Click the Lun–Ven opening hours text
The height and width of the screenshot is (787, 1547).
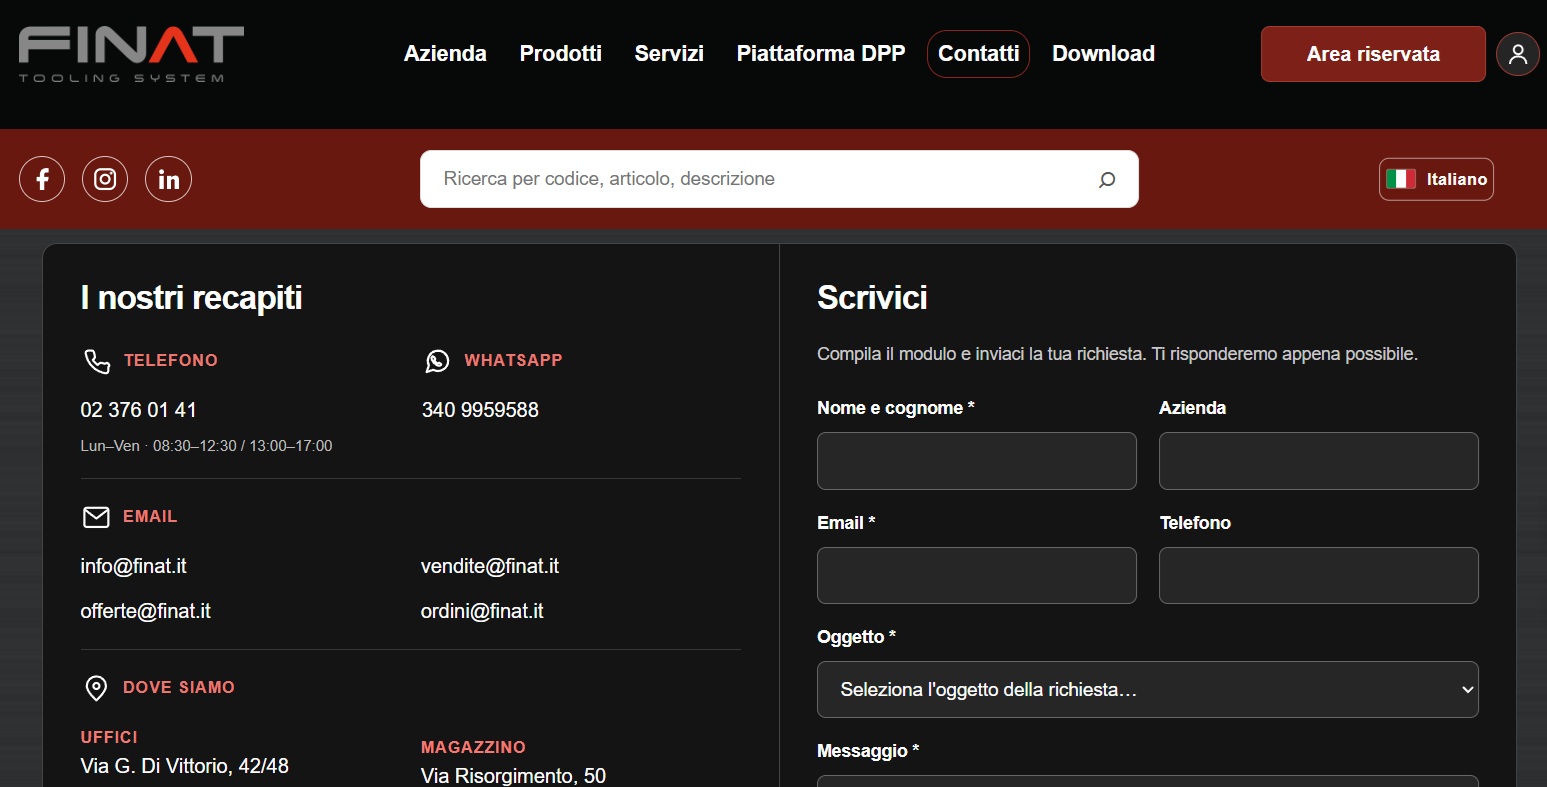pos(206,446)
